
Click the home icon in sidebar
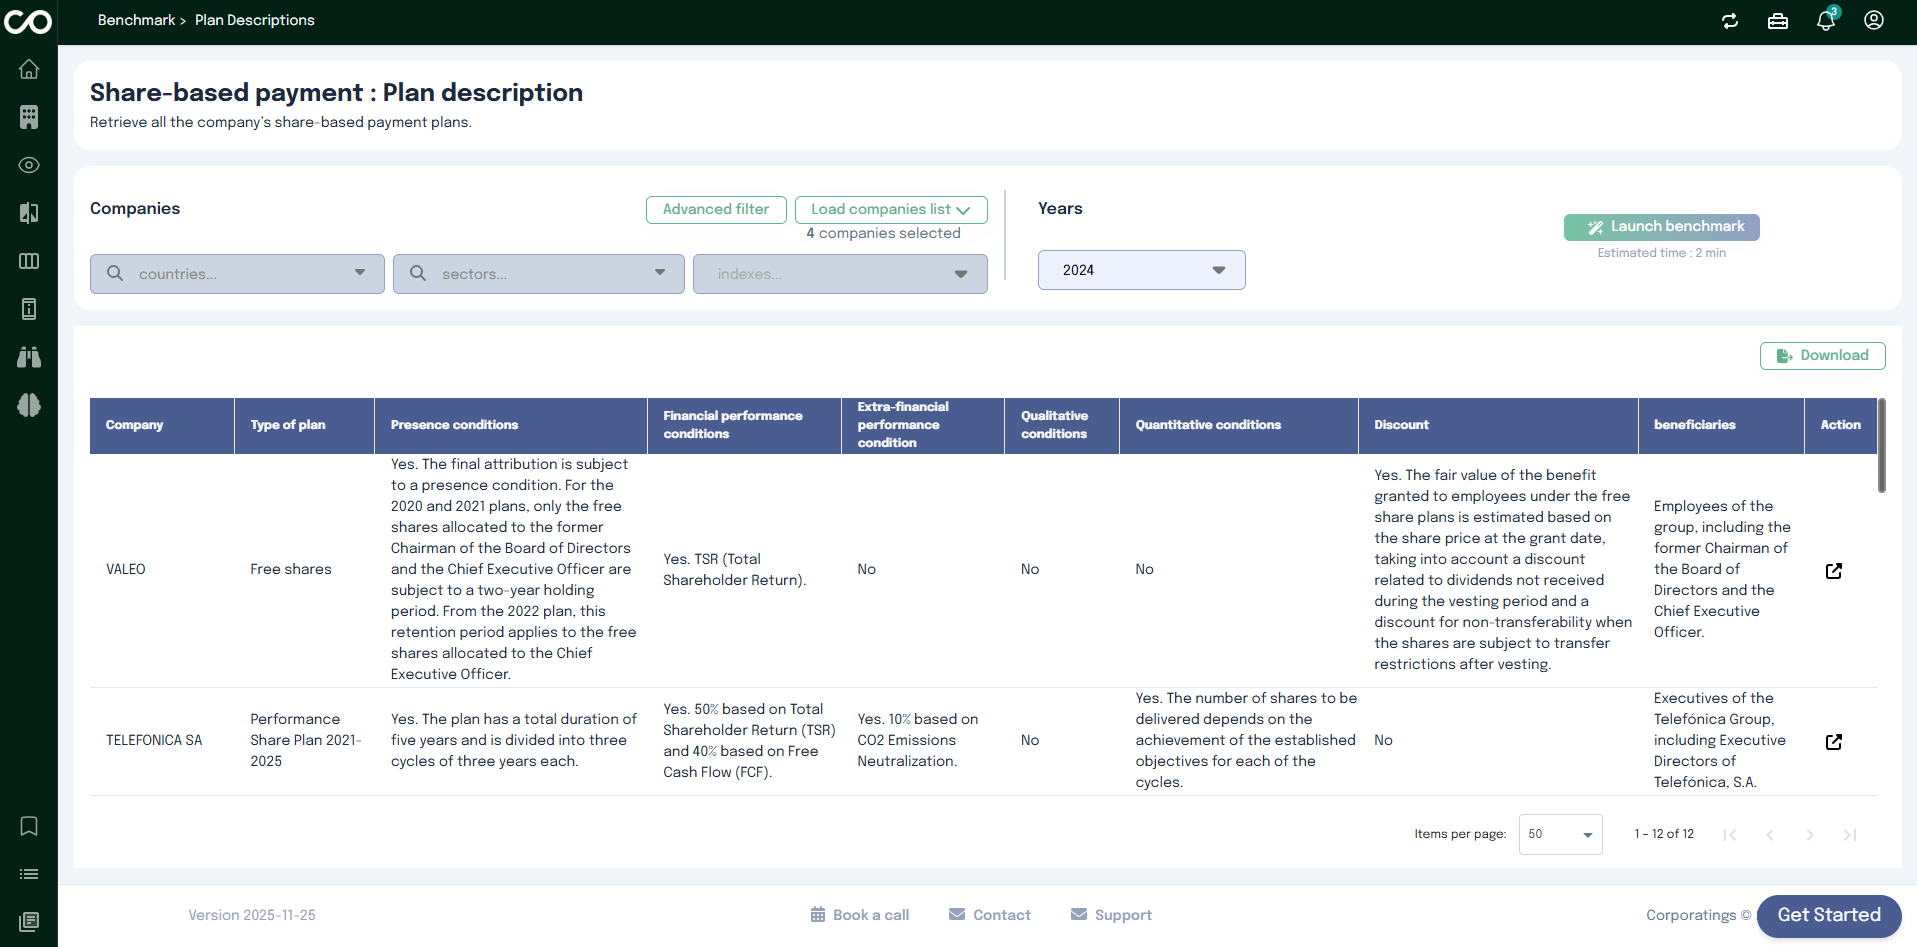[29, 69]
